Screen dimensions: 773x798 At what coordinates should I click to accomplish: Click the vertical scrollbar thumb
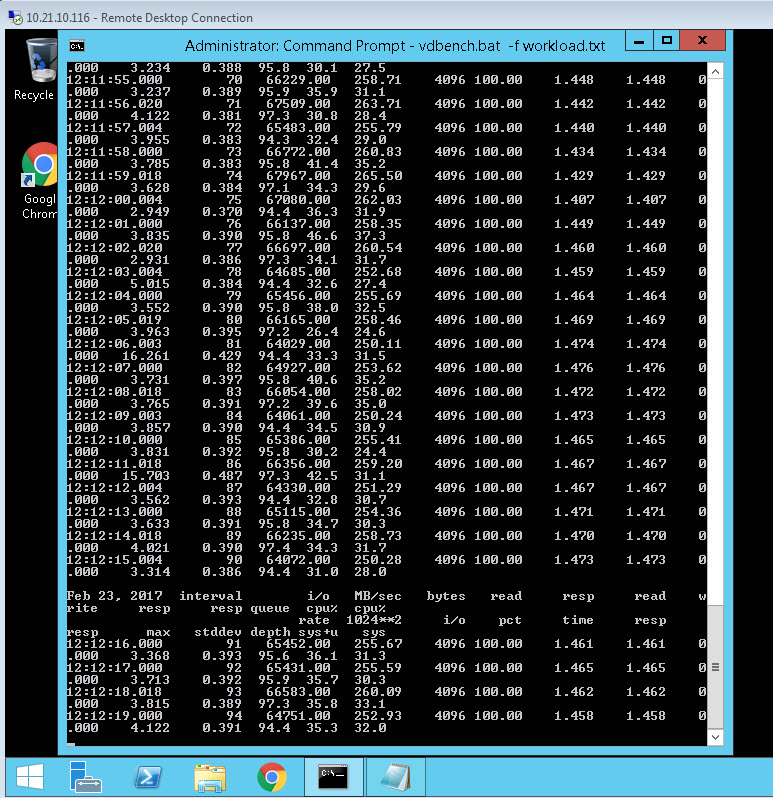[x=715, y=667]
